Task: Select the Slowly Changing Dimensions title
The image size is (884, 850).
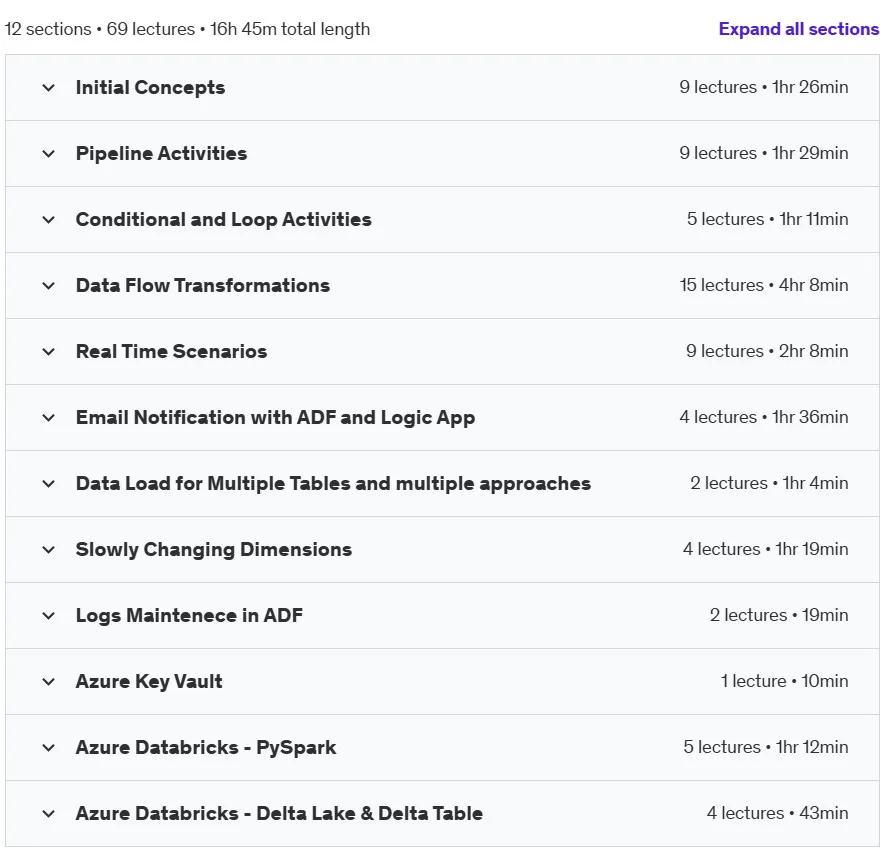Action: coord(214,550)
